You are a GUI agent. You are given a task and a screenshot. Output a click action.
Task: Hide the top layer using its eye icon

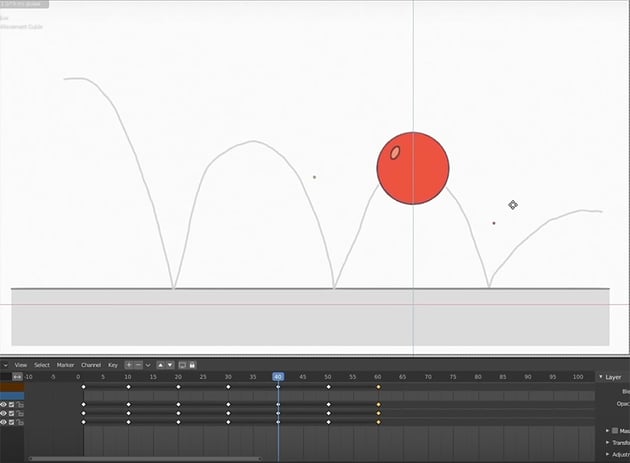point(3,404)
